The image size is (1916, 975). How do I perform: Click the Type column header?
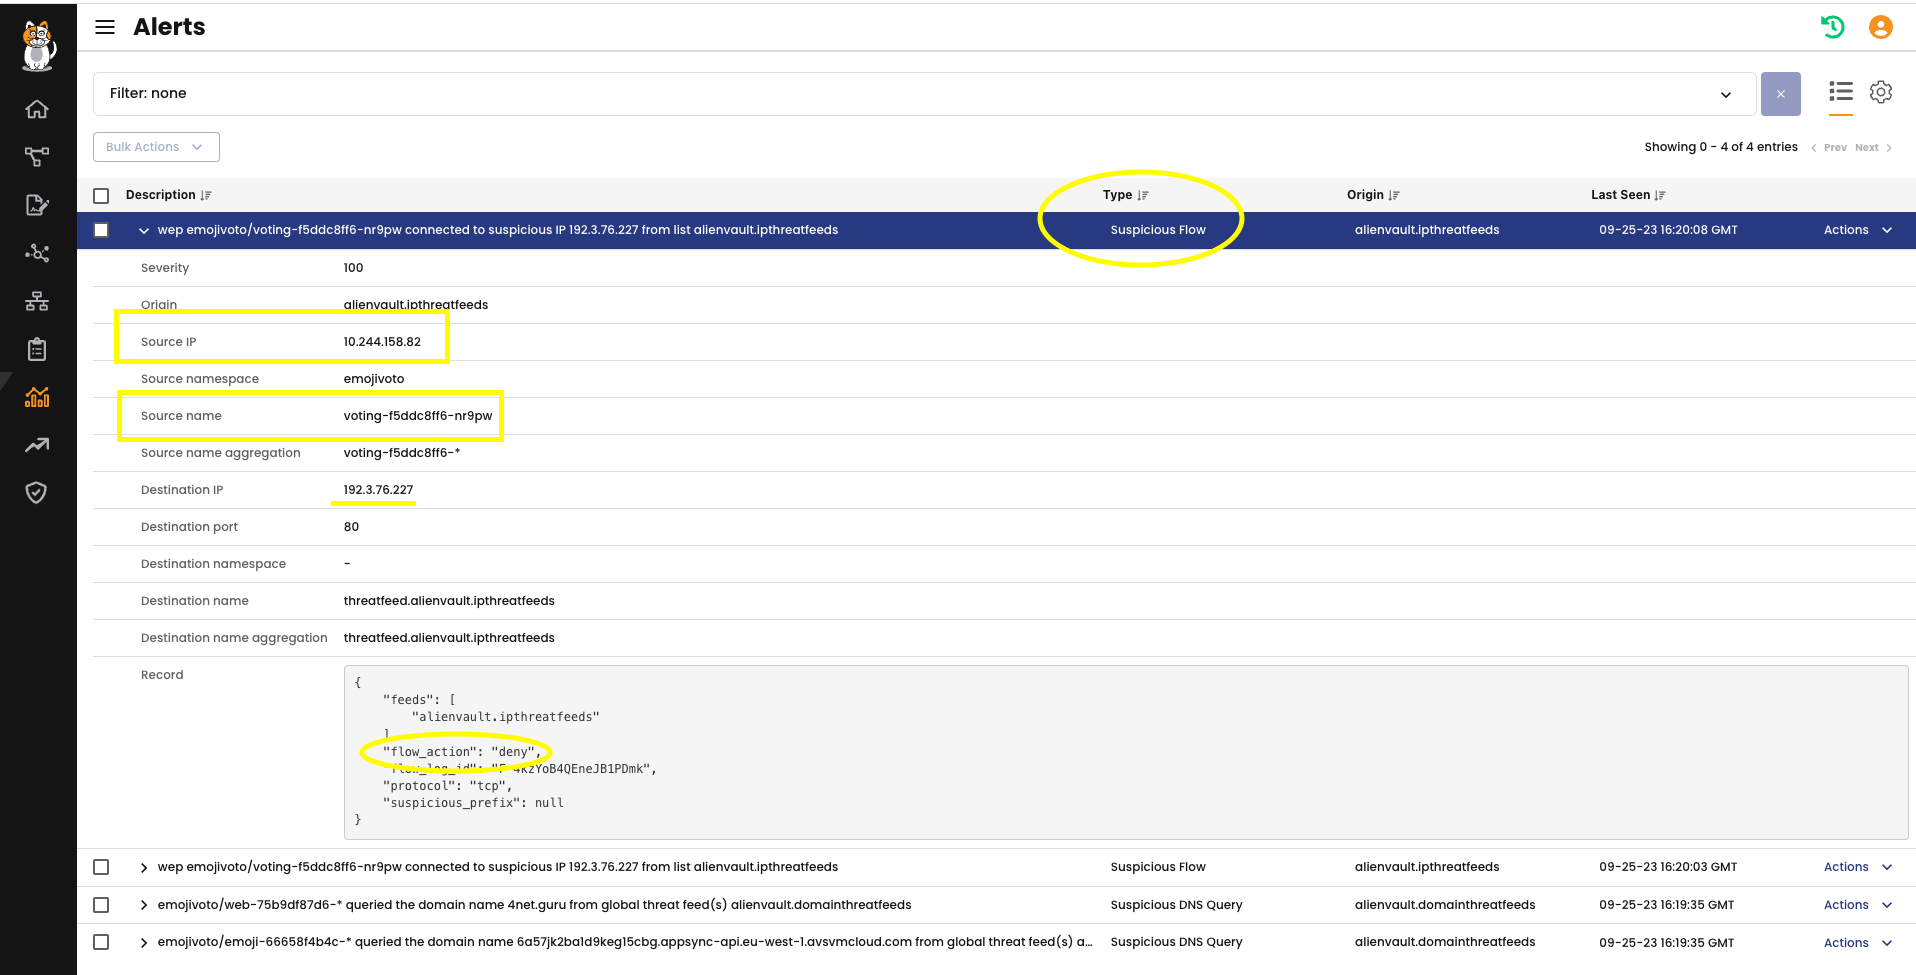1117,195
